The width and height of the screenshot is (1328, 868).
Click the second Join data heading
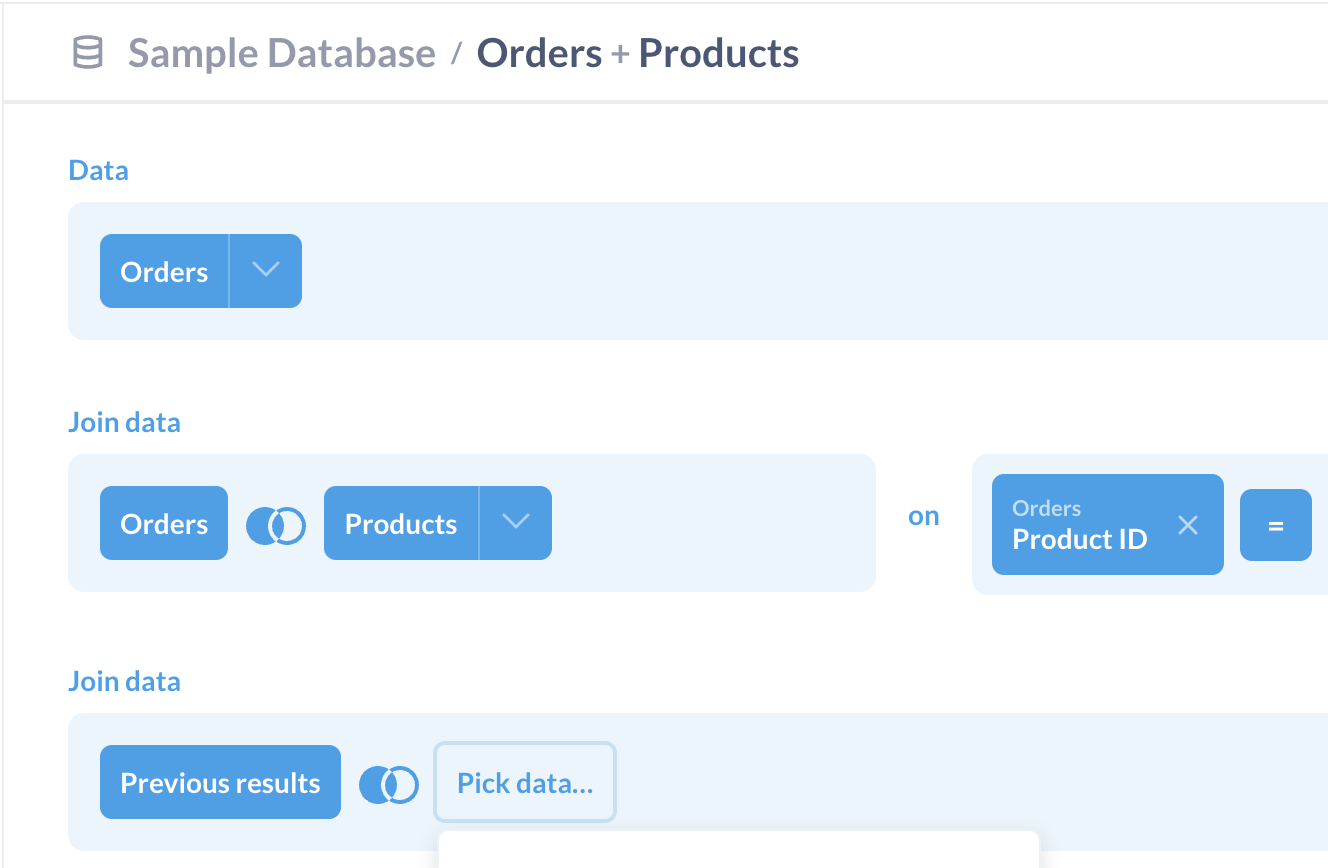124,681
